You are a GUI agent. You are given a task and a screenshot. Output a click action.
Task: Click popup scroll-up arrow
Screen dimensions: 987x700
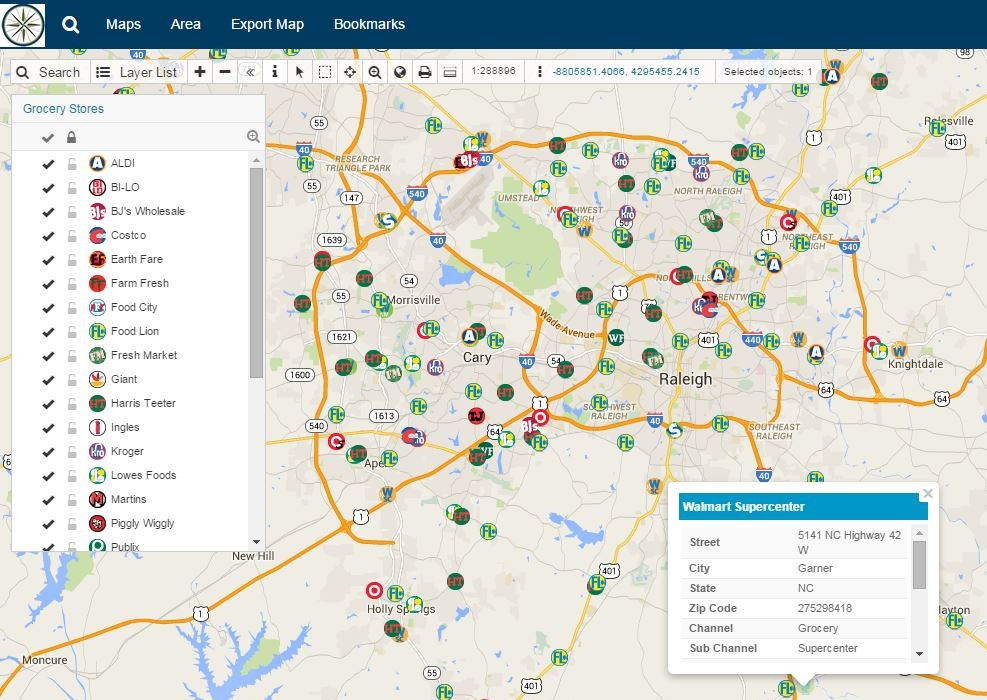click(920, 533)
